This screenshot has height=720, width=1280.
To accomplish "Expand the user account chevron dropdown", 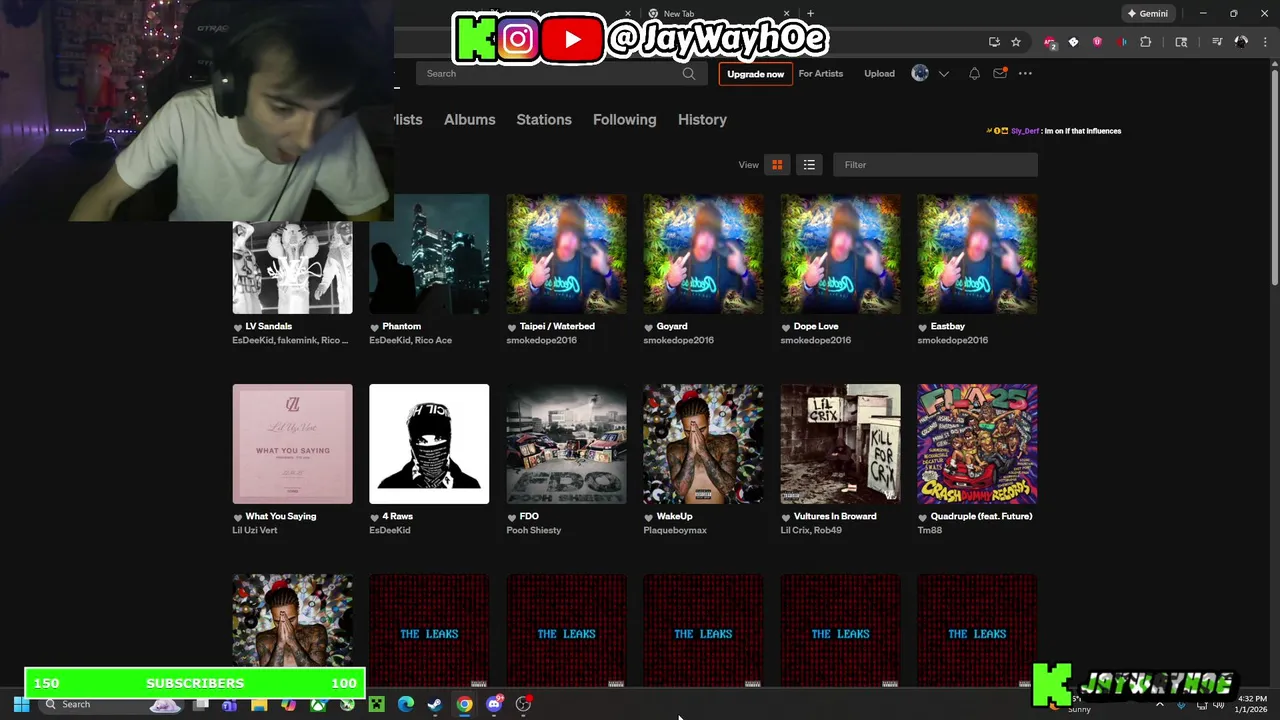I will tap(943, 74).
